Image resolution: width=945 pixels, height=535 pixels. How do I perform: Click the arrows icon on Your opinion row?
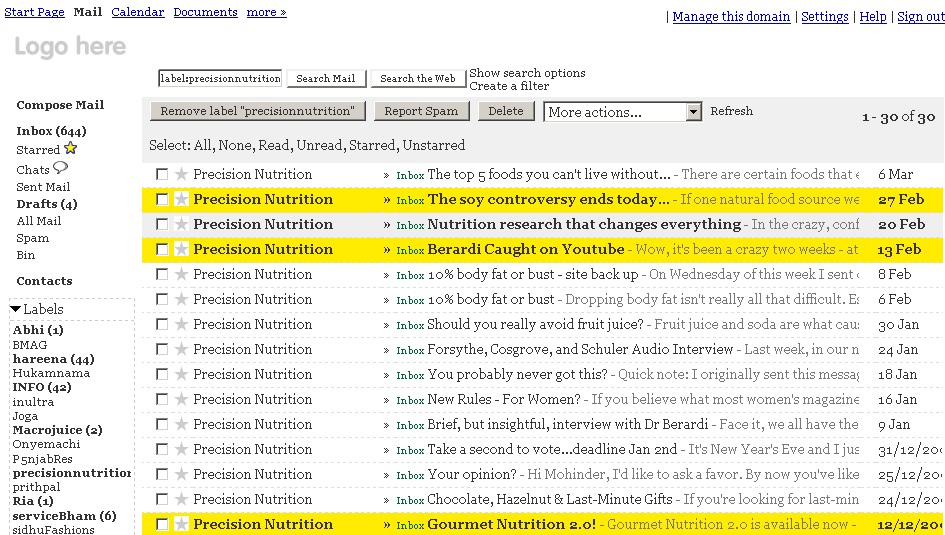pyautogui.click(x=386, y=475)
